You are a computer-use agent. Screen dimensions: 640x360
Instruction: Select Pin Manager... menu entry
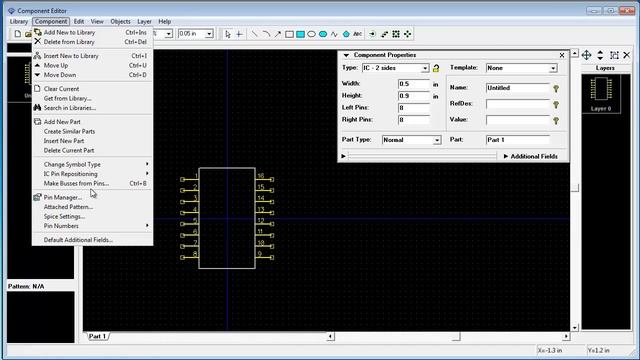92,197
